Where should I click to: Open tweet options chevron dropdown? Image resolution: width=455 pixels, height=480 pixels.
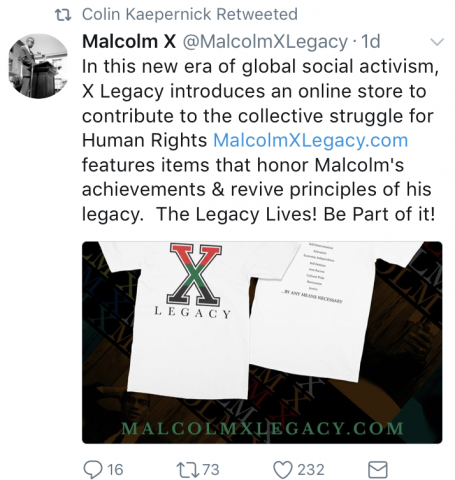click(x=437, y=42)
